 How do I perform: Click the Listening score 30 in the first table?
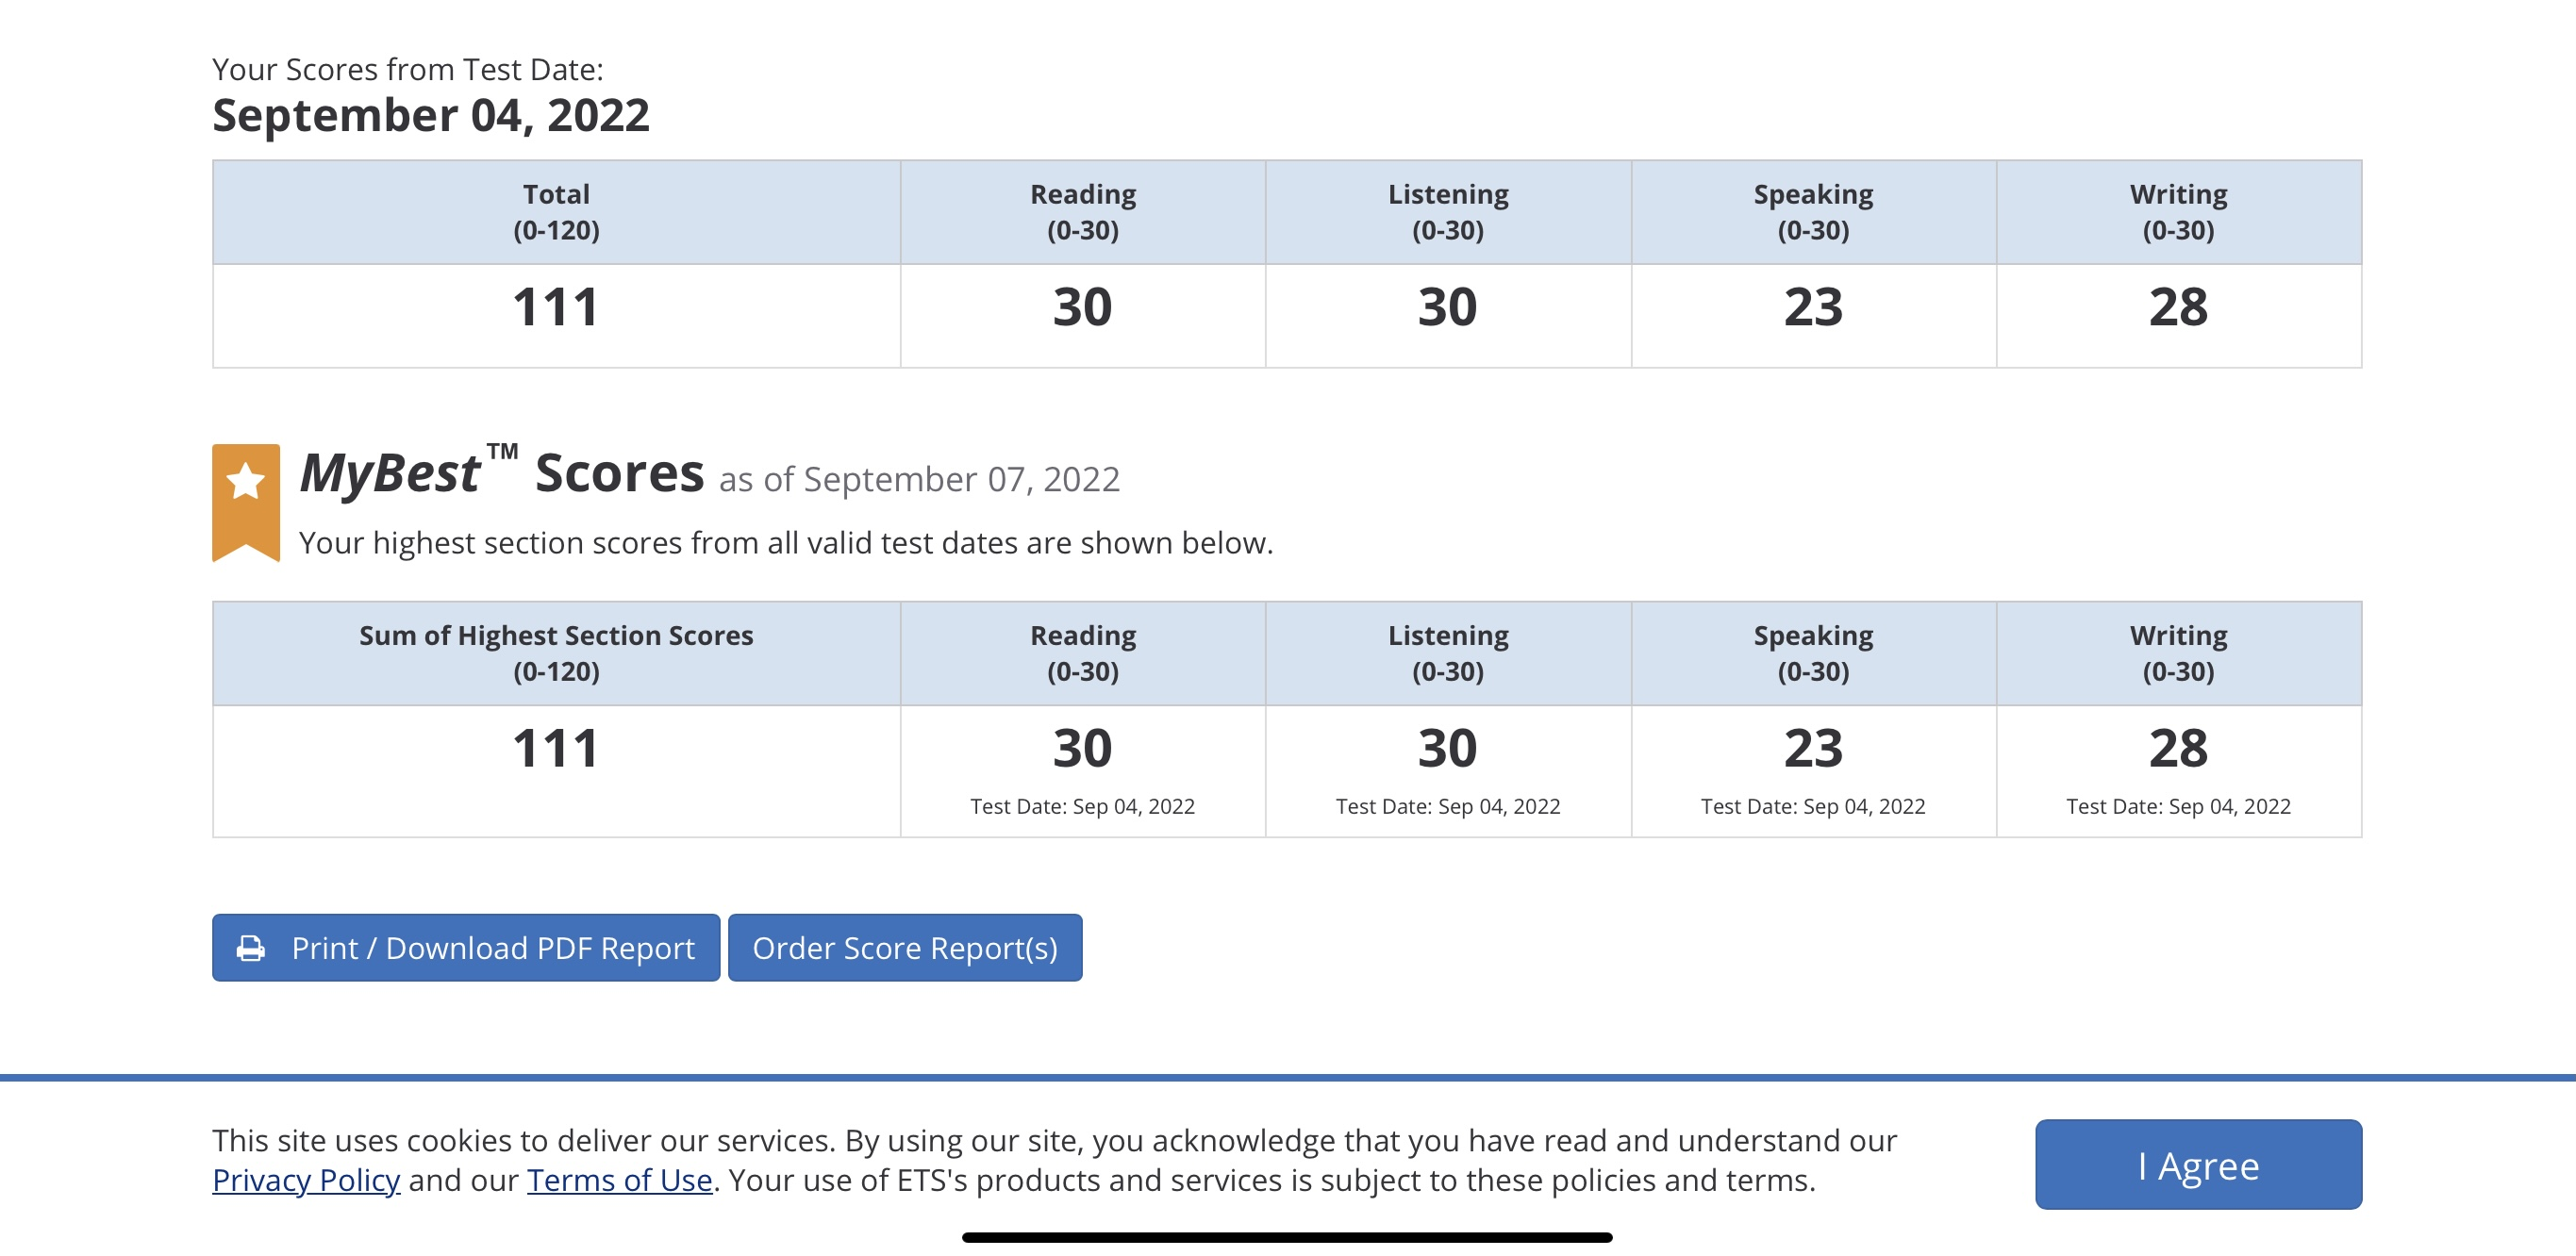[1447, 307]
